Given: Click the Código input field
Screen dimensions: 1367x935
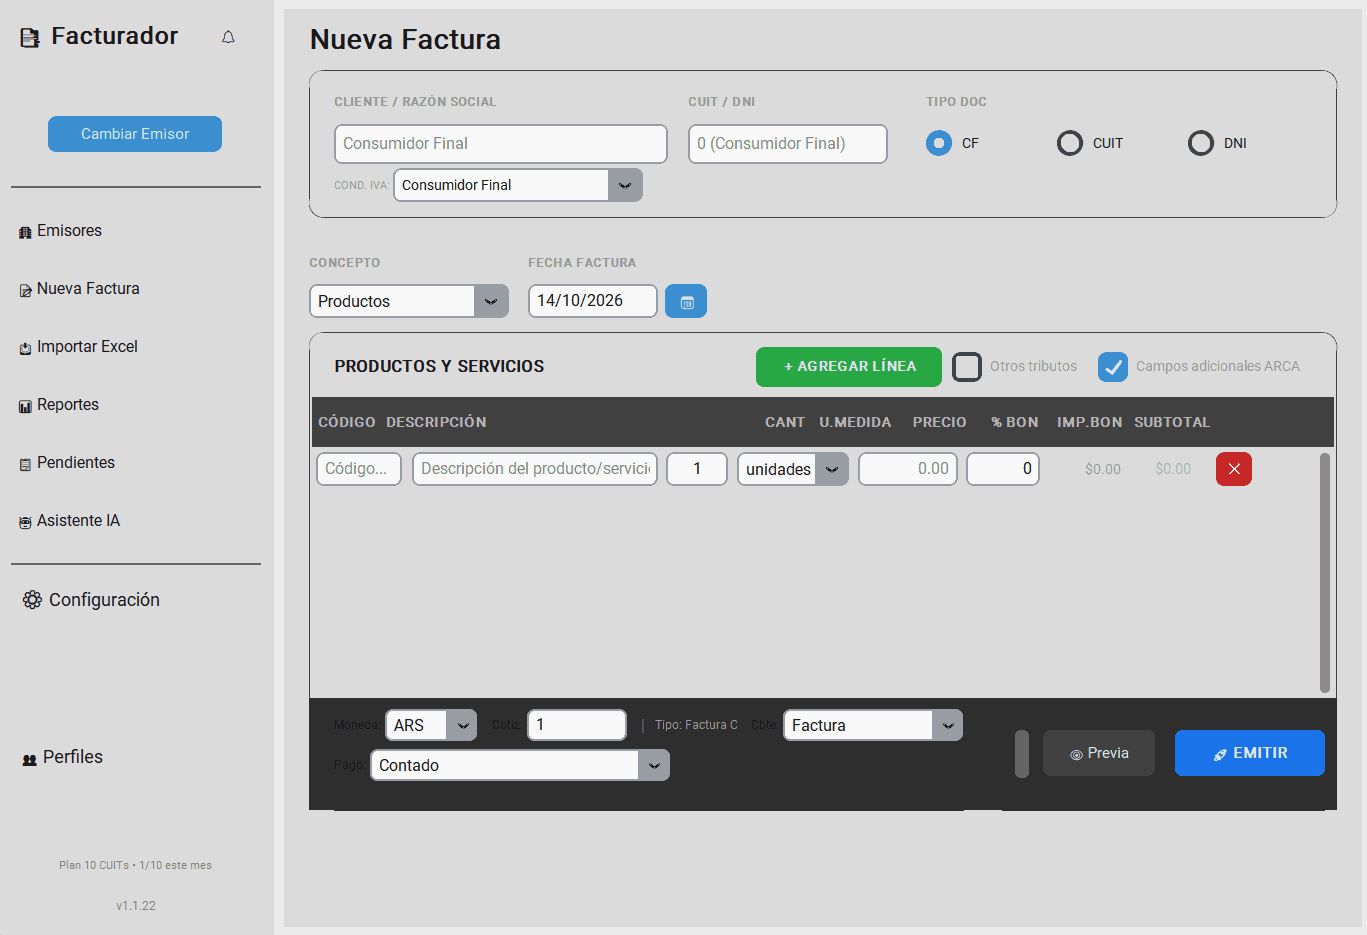Looking at the screenshot, I should click(359, 469).
